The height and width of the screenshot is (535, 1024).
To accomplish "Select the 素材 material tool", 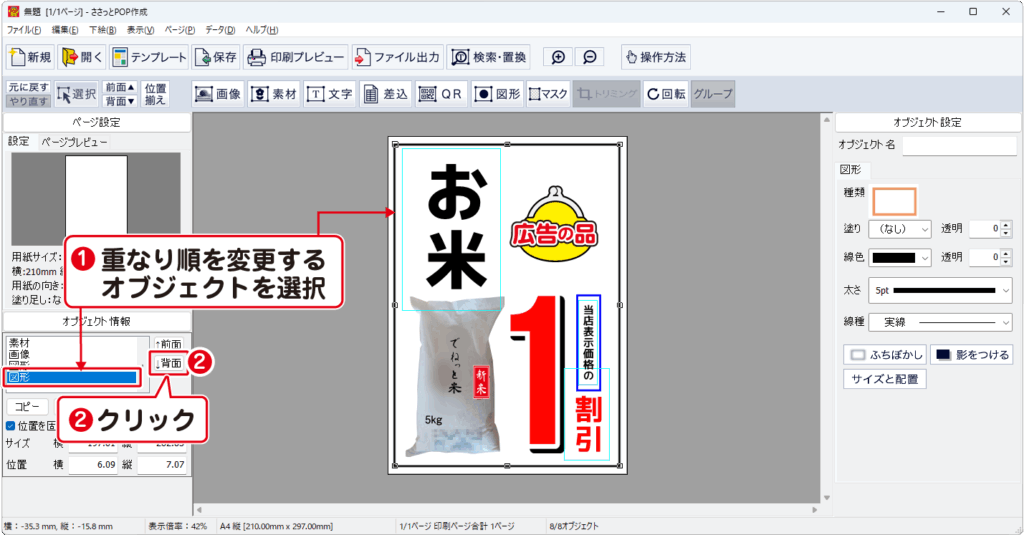I will (274, 94).
